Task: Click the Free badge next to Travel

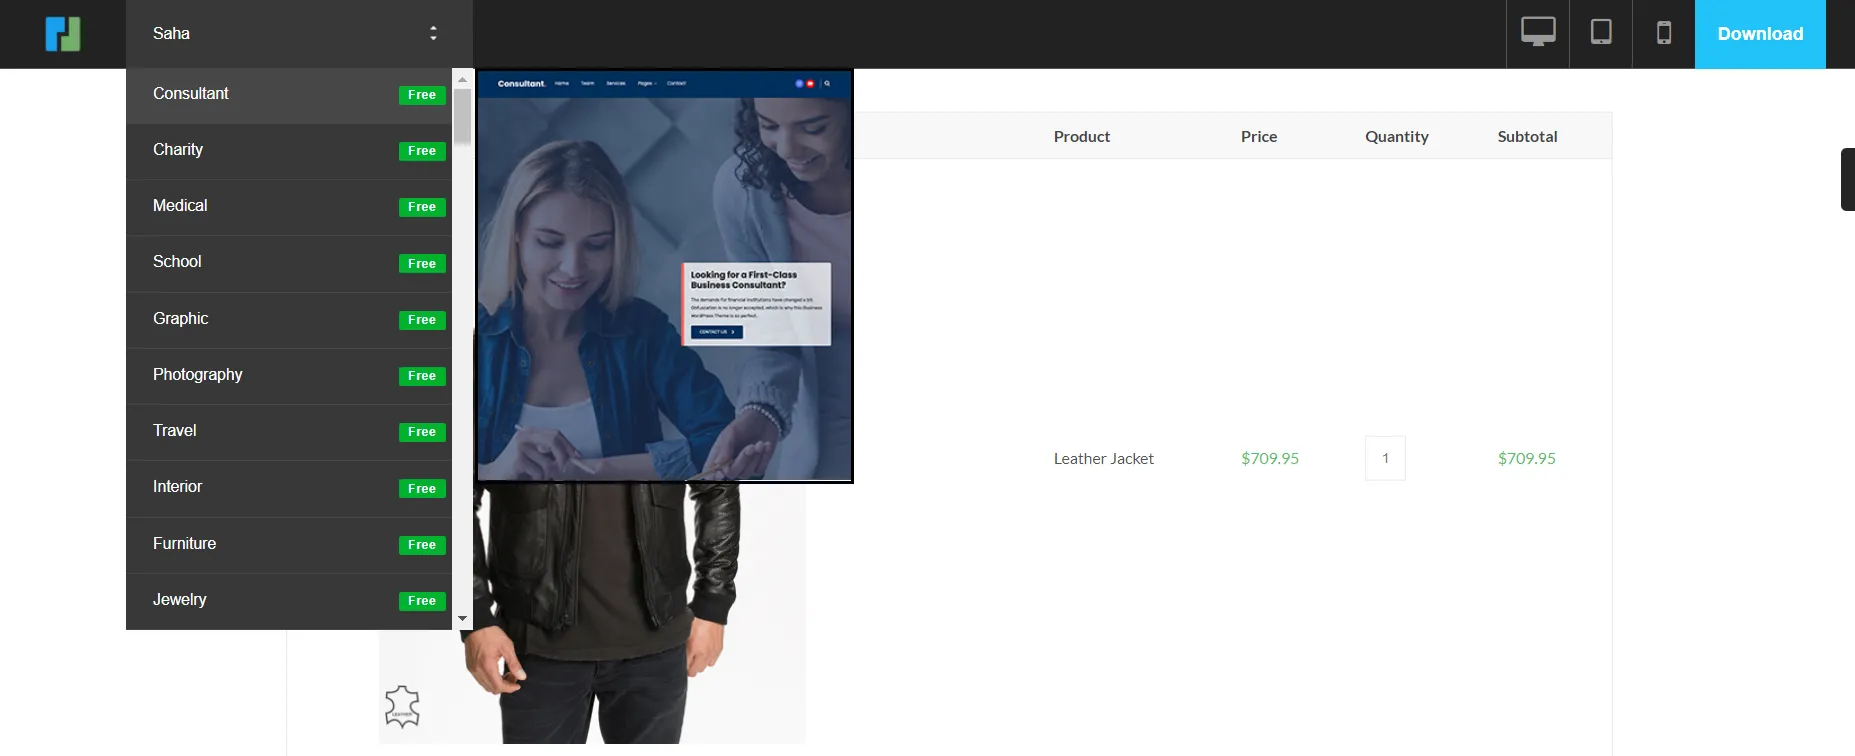Action: [422, 432]
